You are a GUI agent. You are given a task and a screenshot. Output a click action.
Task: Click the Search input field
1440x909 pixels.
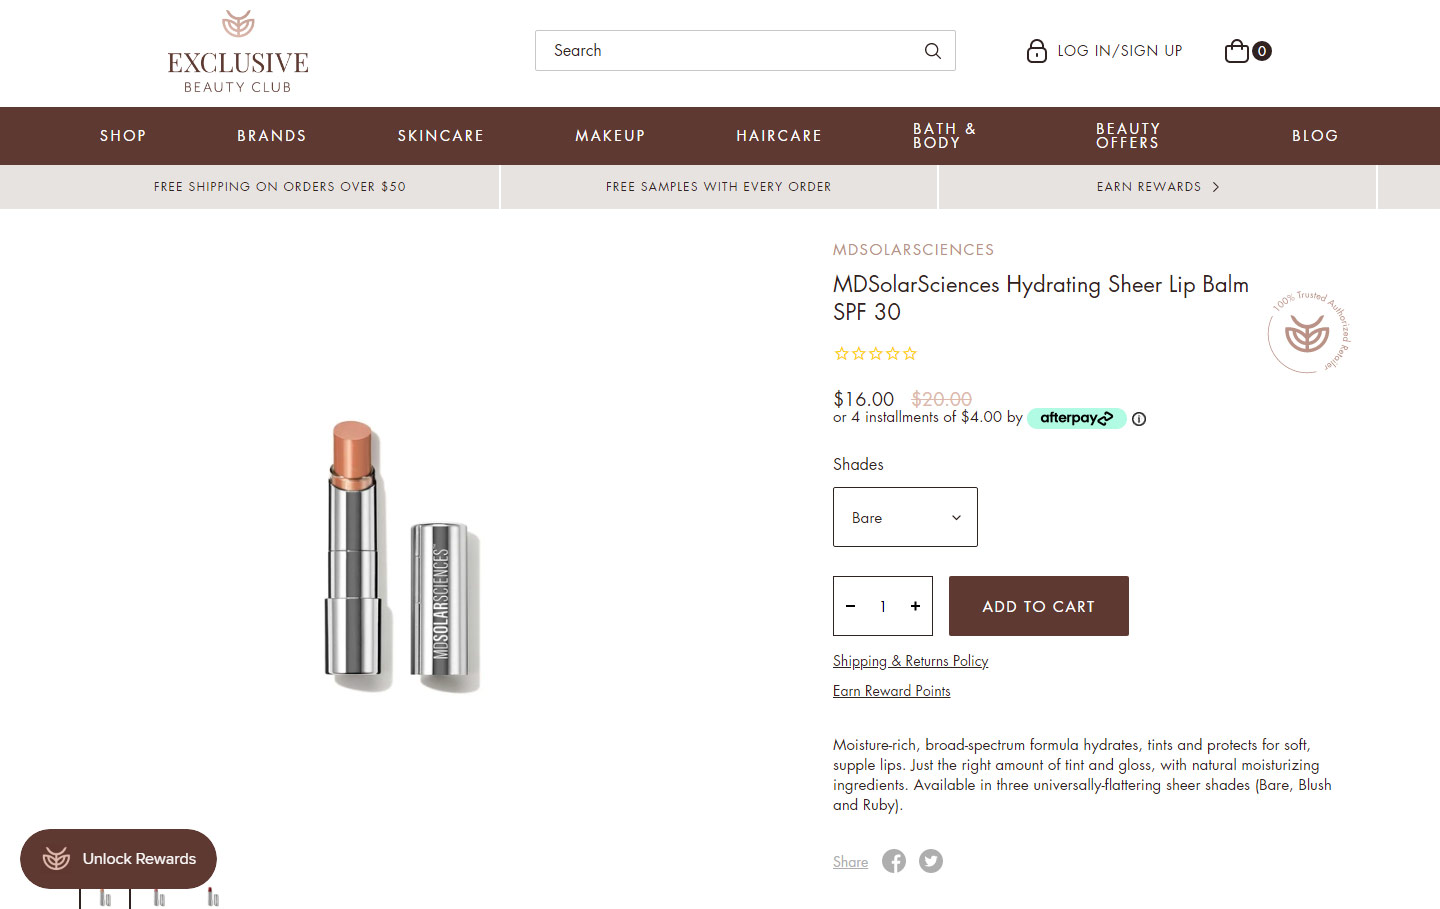pos(730,51)
